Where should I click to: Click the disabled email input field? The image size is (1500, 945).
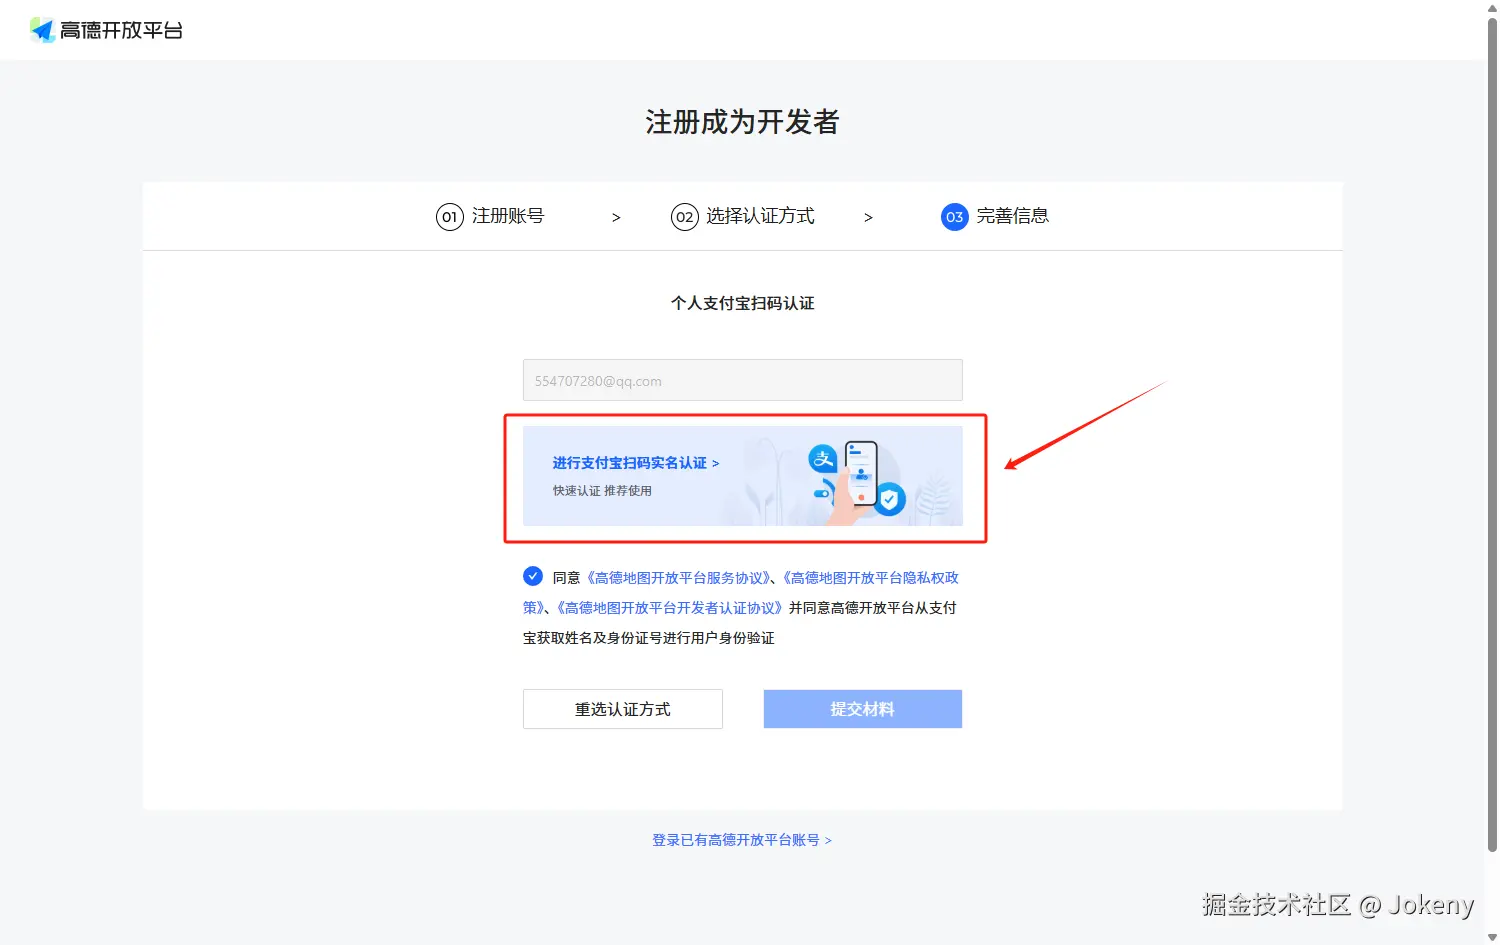(x=742, y=380)
